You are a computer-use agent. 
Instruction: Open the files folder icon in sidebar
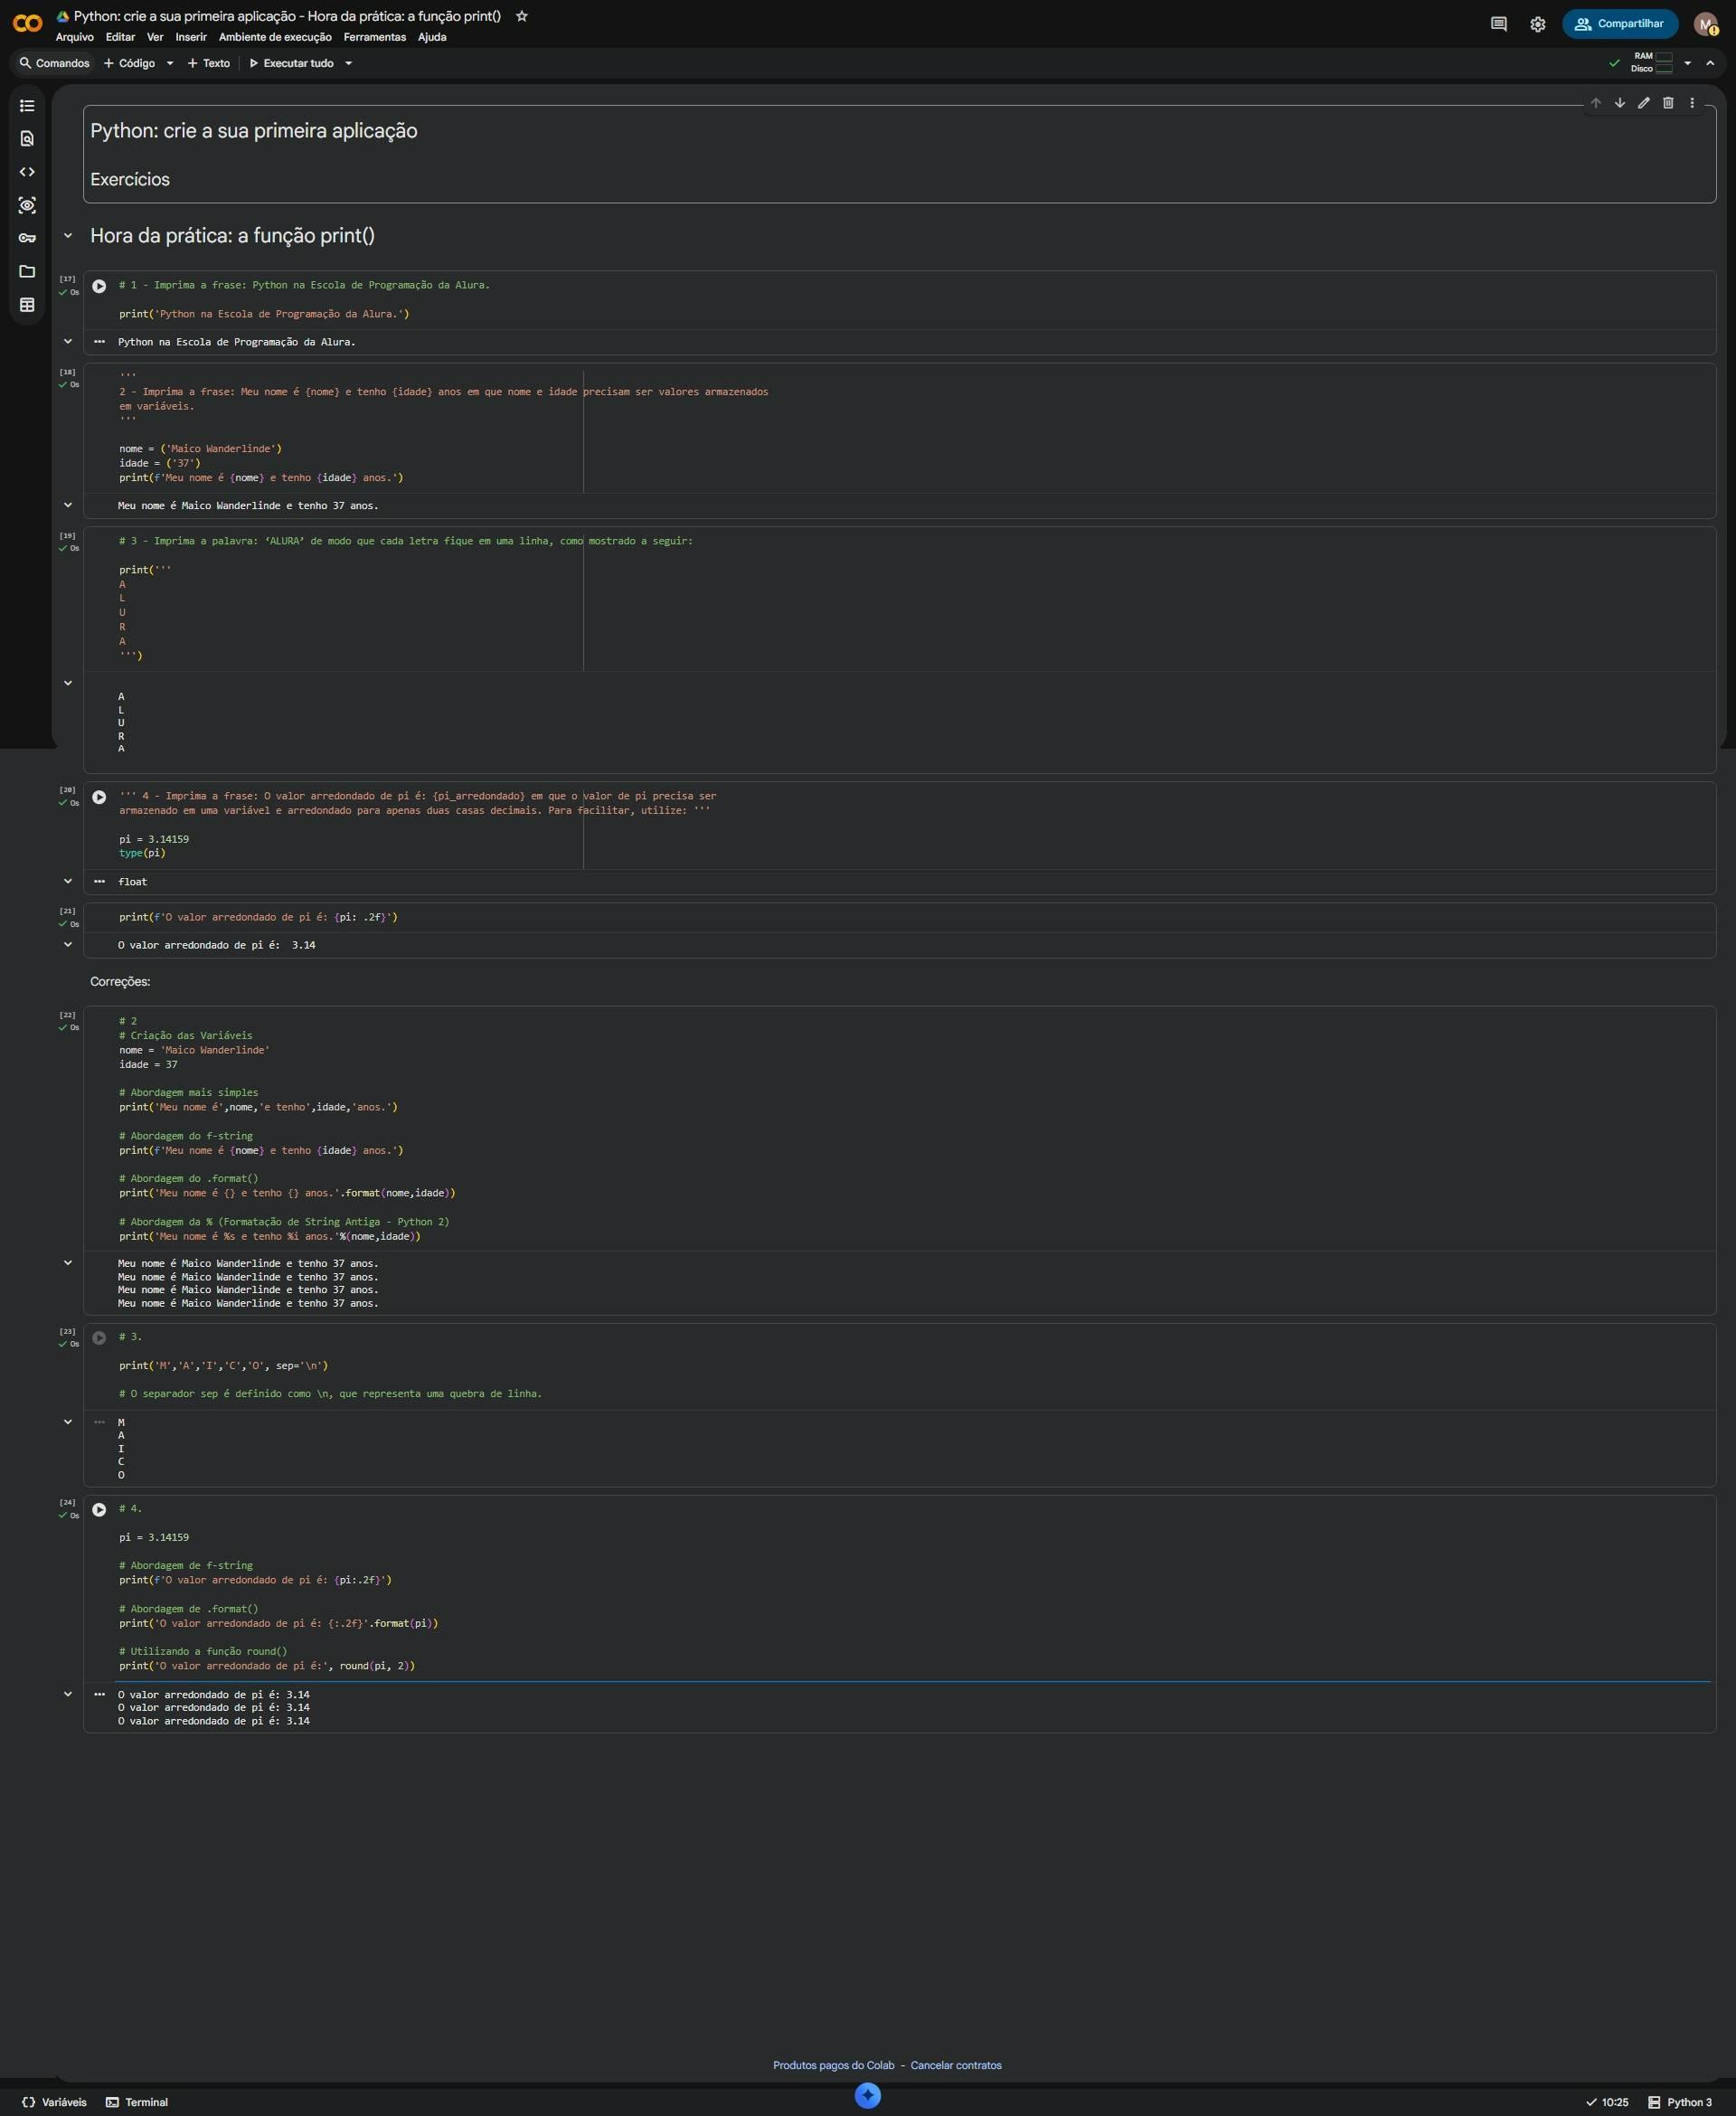coord(27,271)
